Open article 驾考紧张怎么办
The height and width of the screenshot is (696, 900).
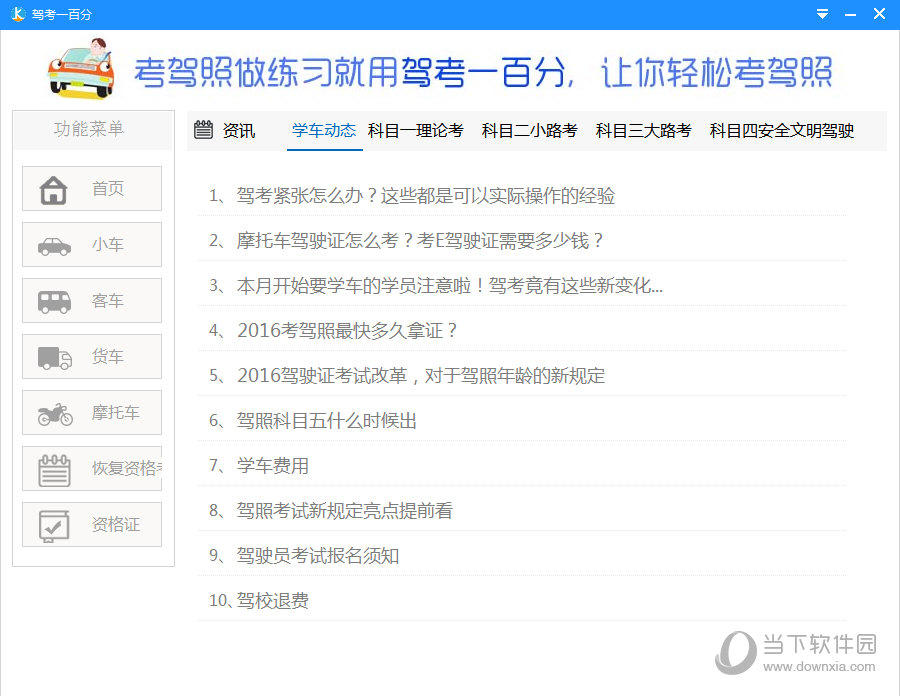[425, 196]
